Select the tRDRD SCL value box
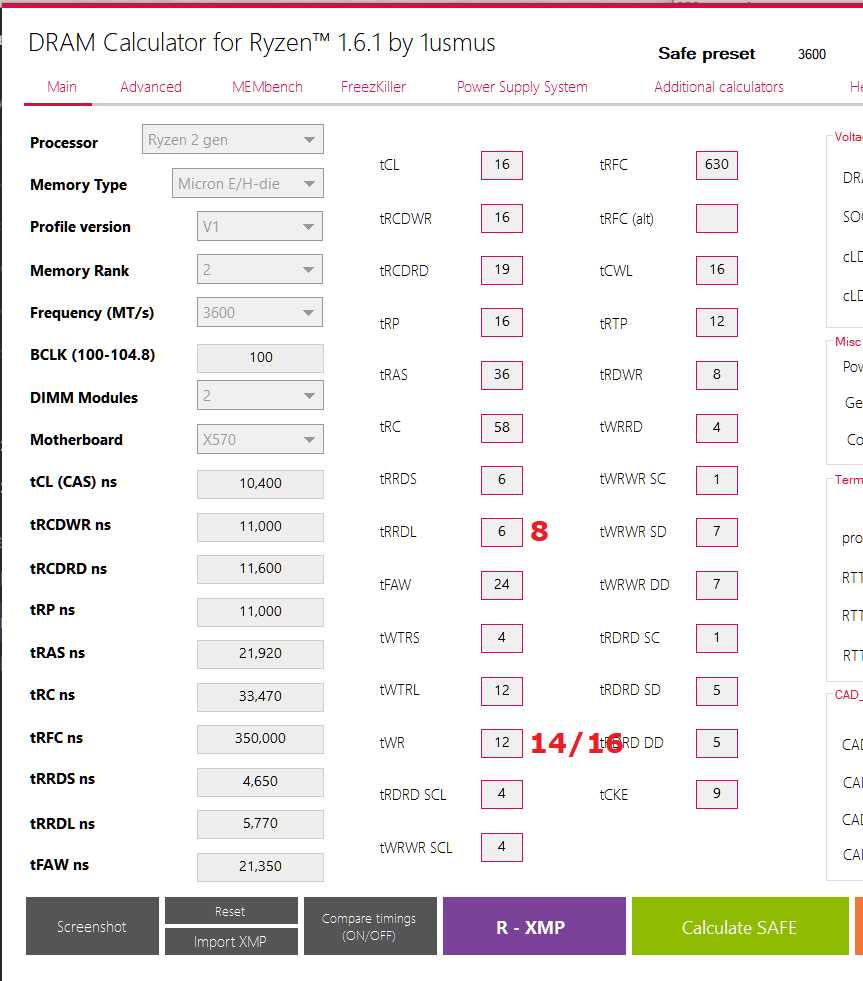 (x=502, y=795)
